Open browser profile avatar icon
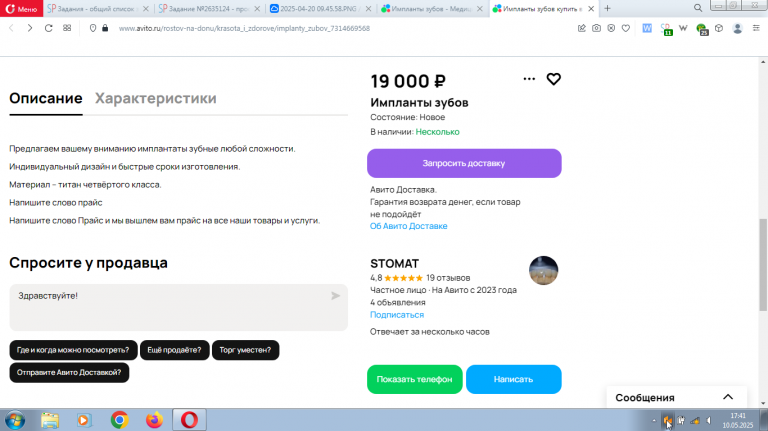 tap(737, 28)
